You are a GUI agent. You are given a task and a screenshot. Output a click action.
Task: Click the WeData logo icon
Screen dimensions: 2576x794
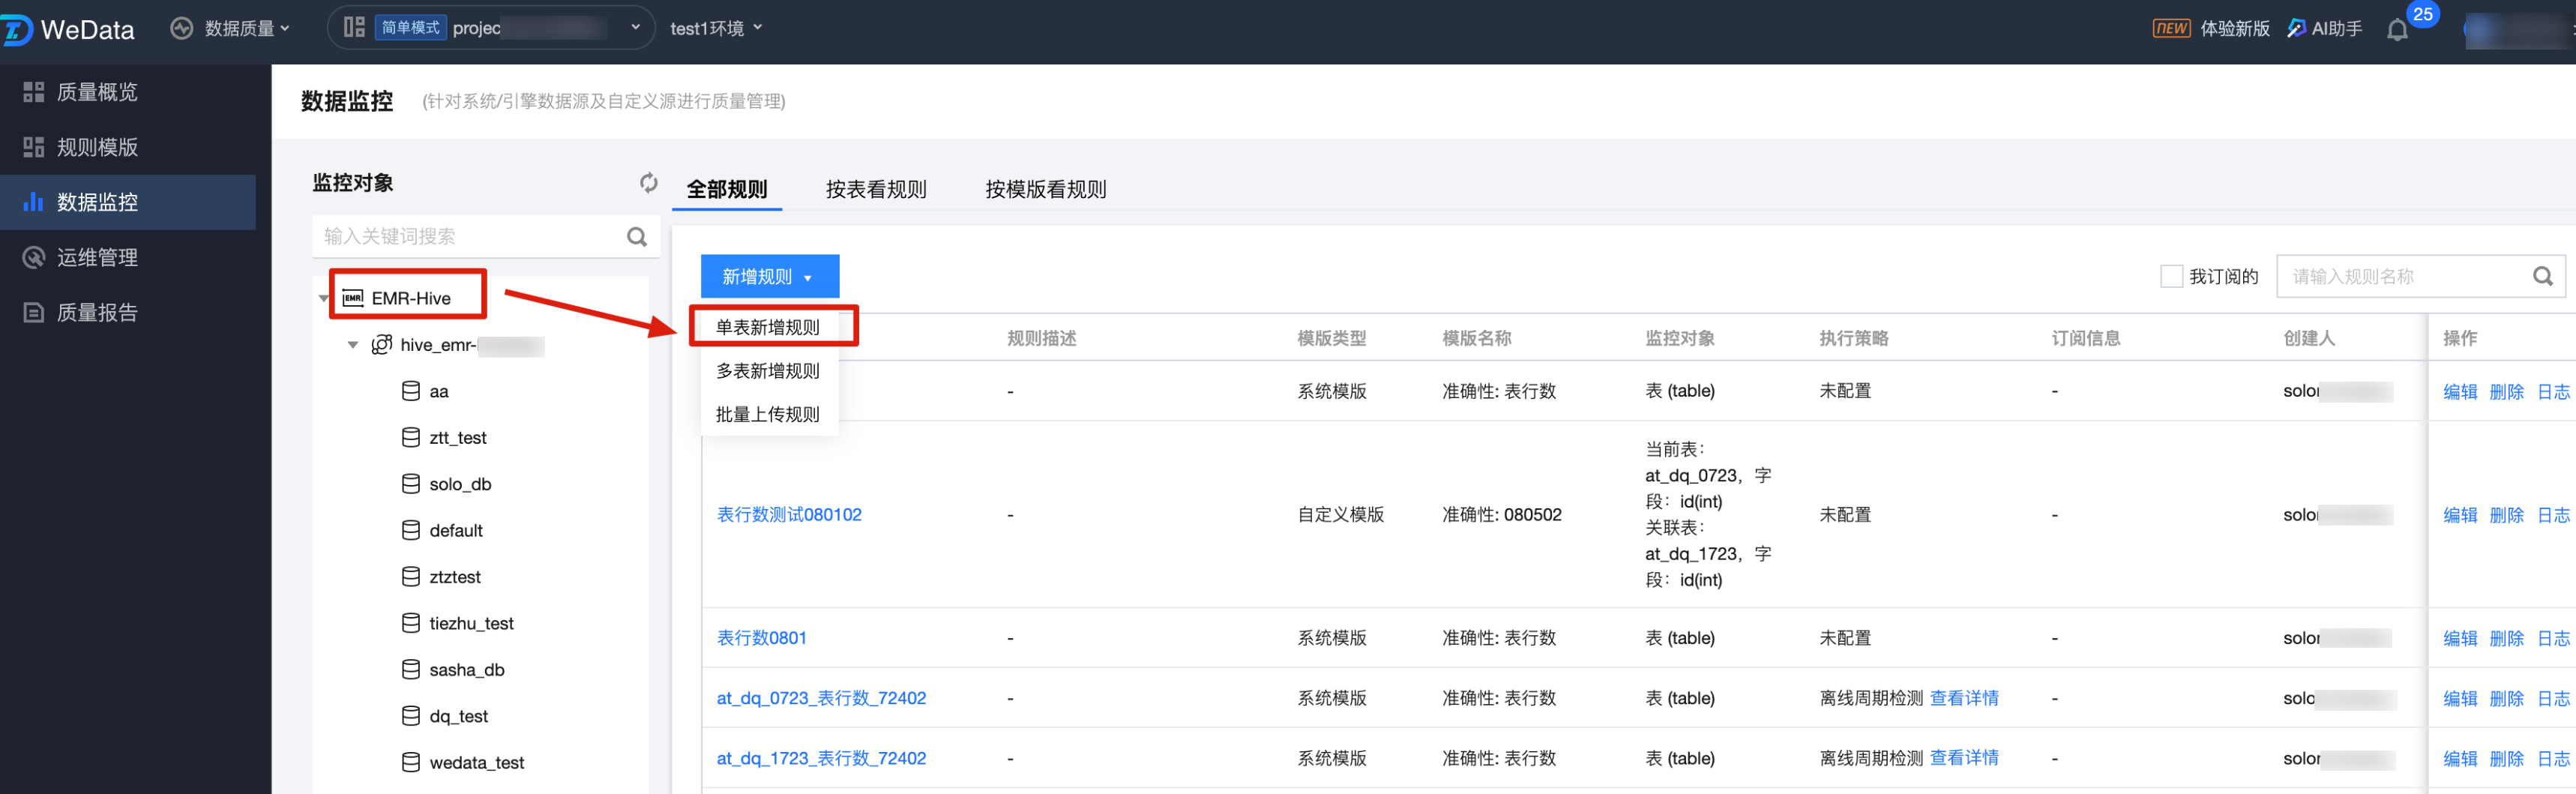point(18,30)
